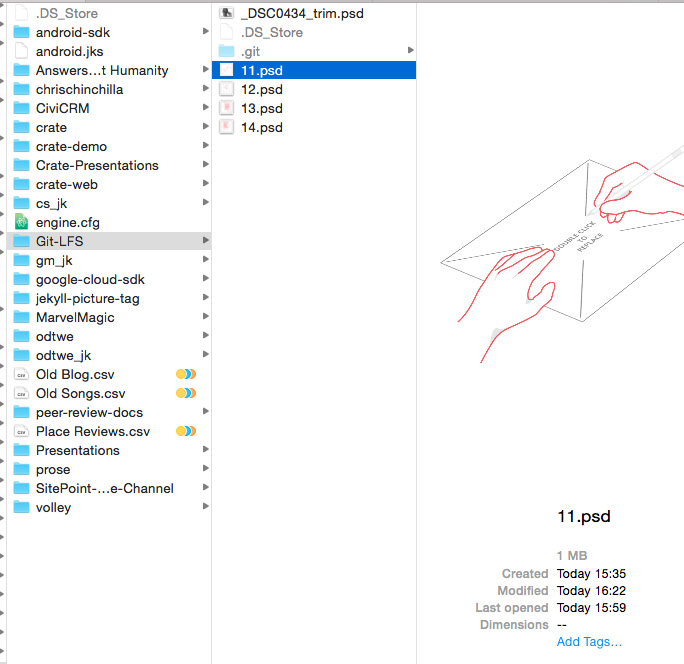Click the 12.psd file name
Image resolution: width=684 pixels, height=664 pixels.
coord(262,89)
